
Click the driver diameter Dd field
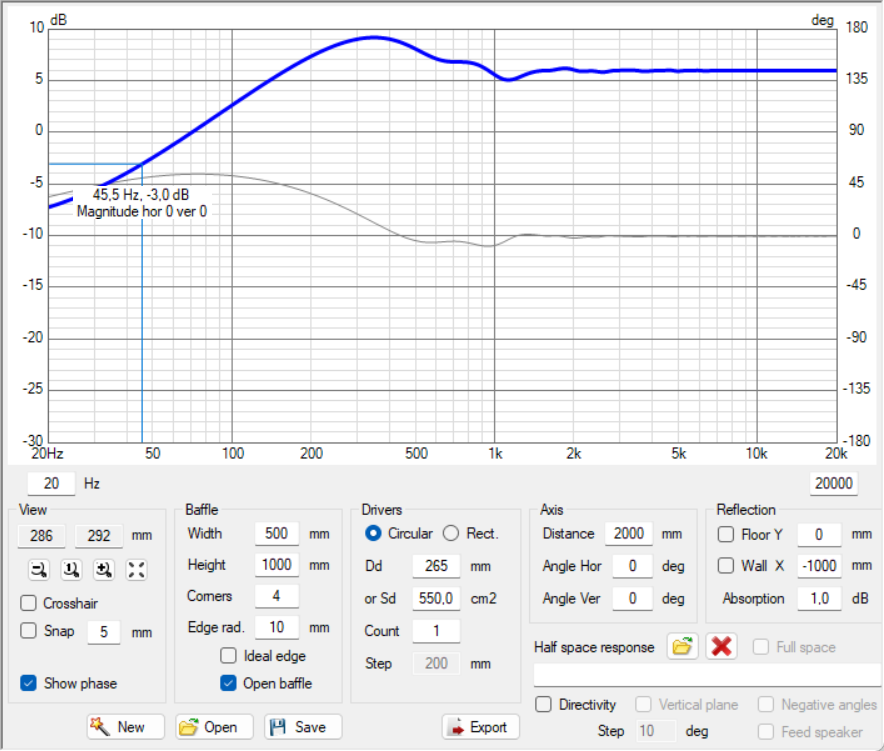(436, 566)
